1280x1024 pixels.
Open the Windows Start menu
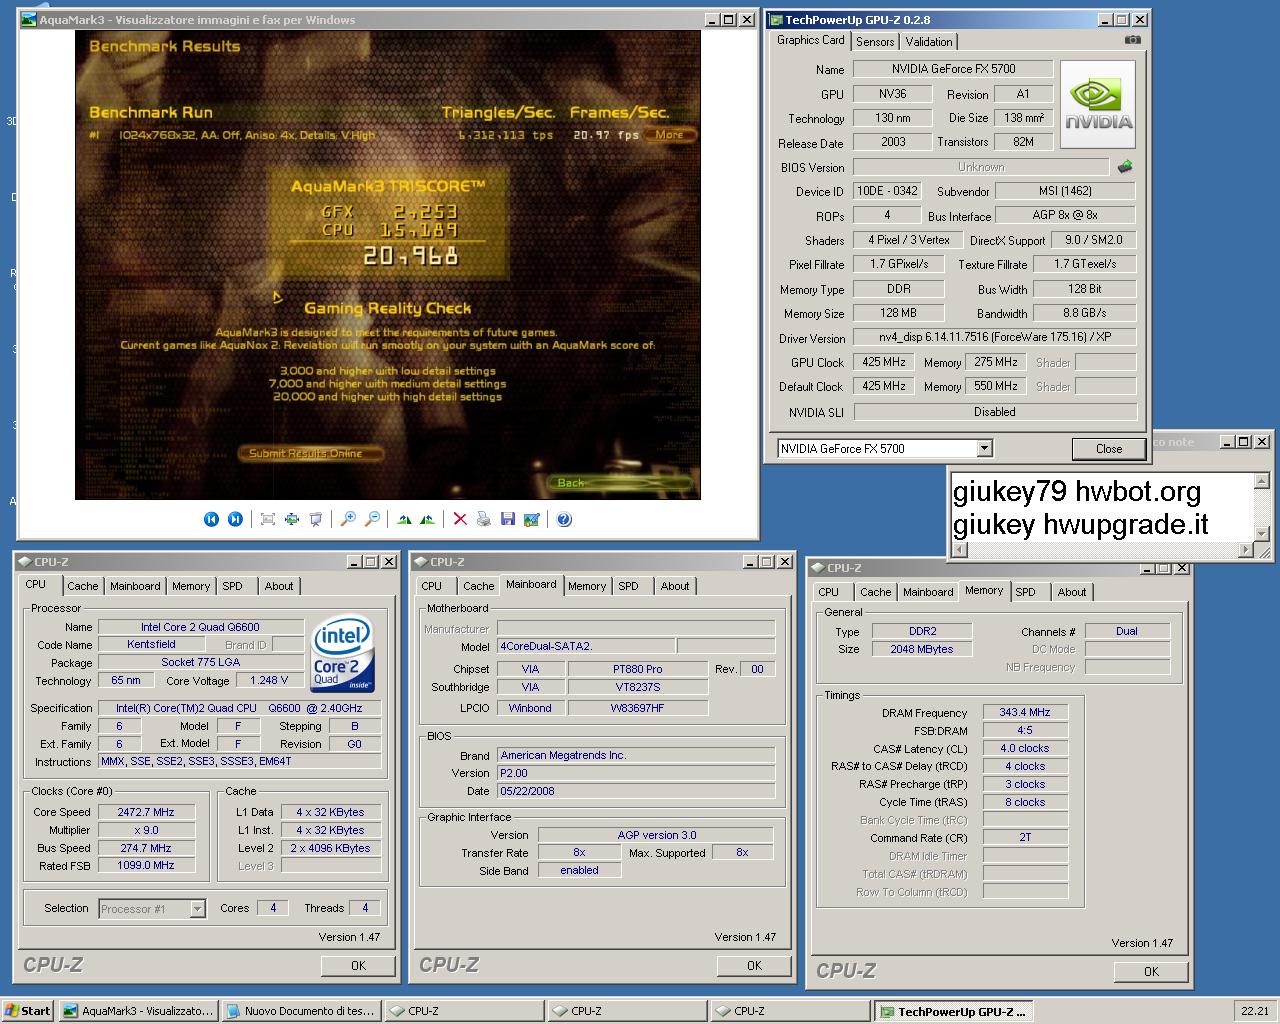[x=27, y=1011]
